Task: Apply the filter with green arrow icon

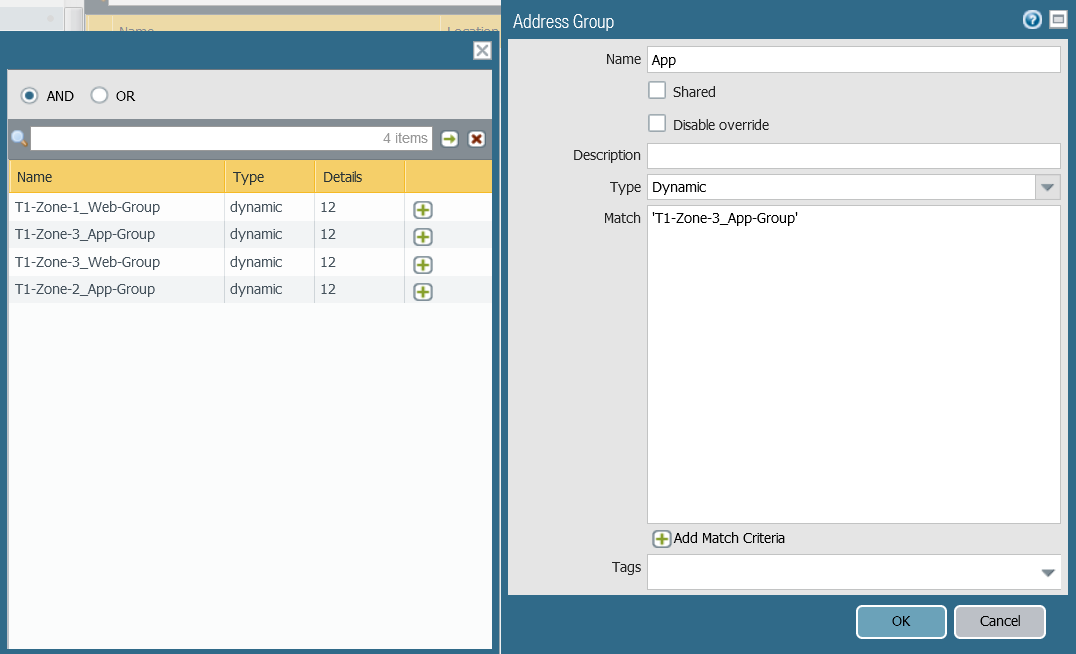Action: point(450,139)
